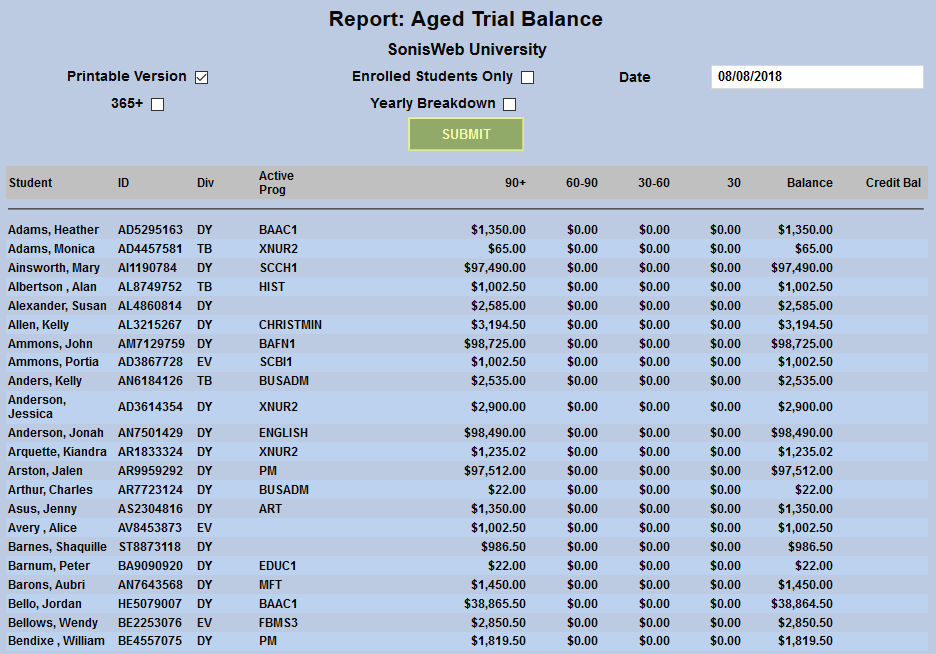936x654 pixels.
Task: Click the Credit Bal column header
Action: [889, 182]
